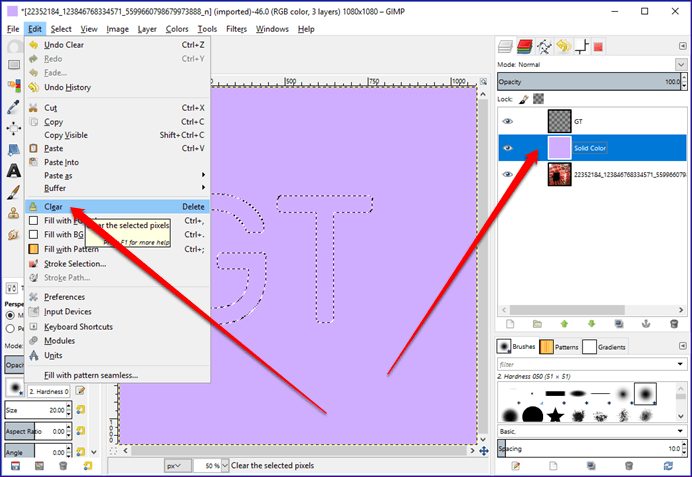This screenshot has width=692, height=477.
Task: Expand tool options chevron beside Angle
Action: pos(94,452)
